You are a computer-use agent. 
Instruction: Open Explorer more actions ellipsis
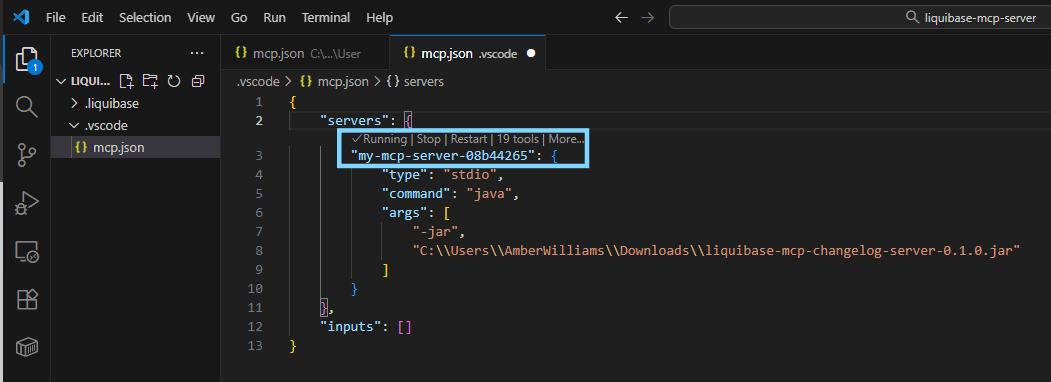[x=196, y=53]
